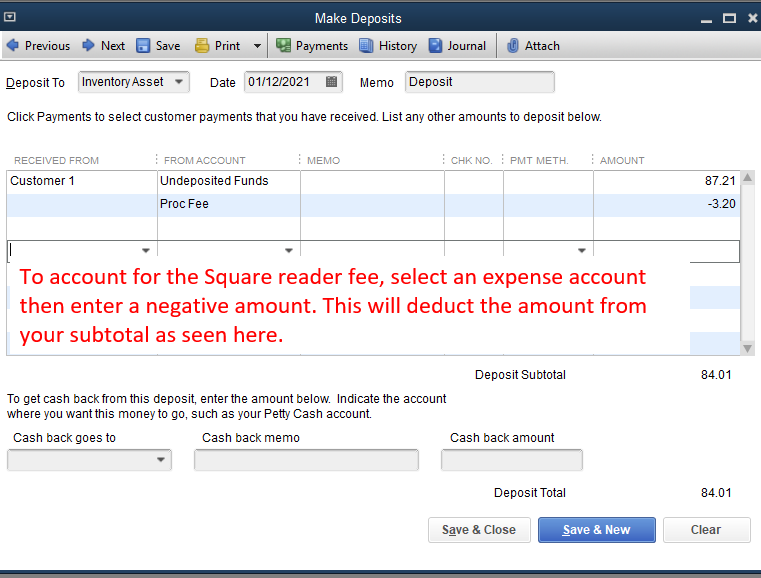Click the Memo field containing Deposit
This screenshot has height=578, width=761.
(x=480, y=82)
